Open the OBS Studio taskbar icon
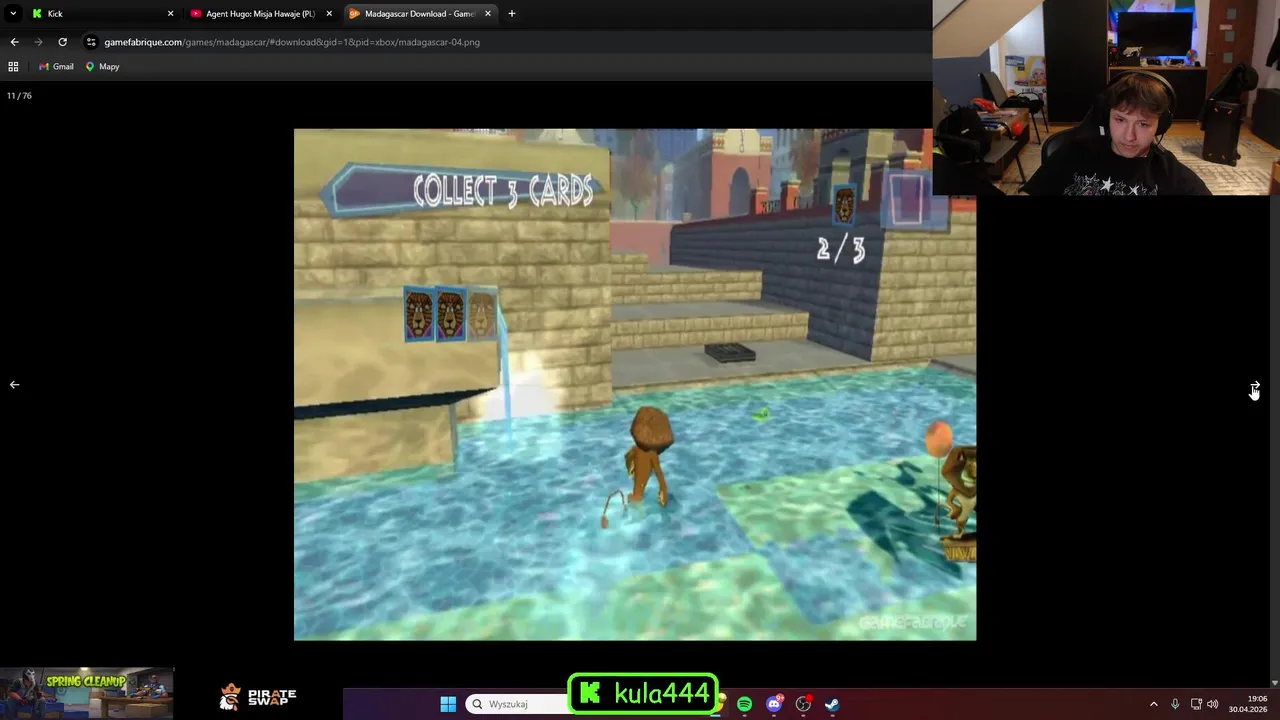The height and width of the screenshot is (720, 1280). [803, 704]
